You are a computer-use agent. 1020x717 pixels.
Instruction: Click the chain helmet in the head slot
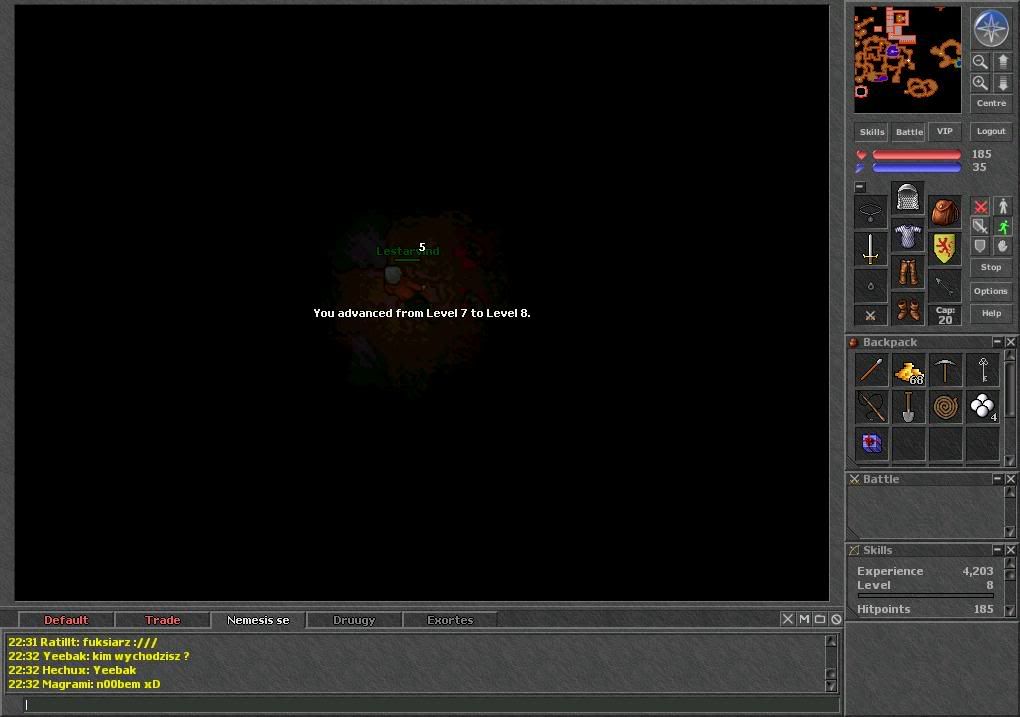click(x=907, y=198)
